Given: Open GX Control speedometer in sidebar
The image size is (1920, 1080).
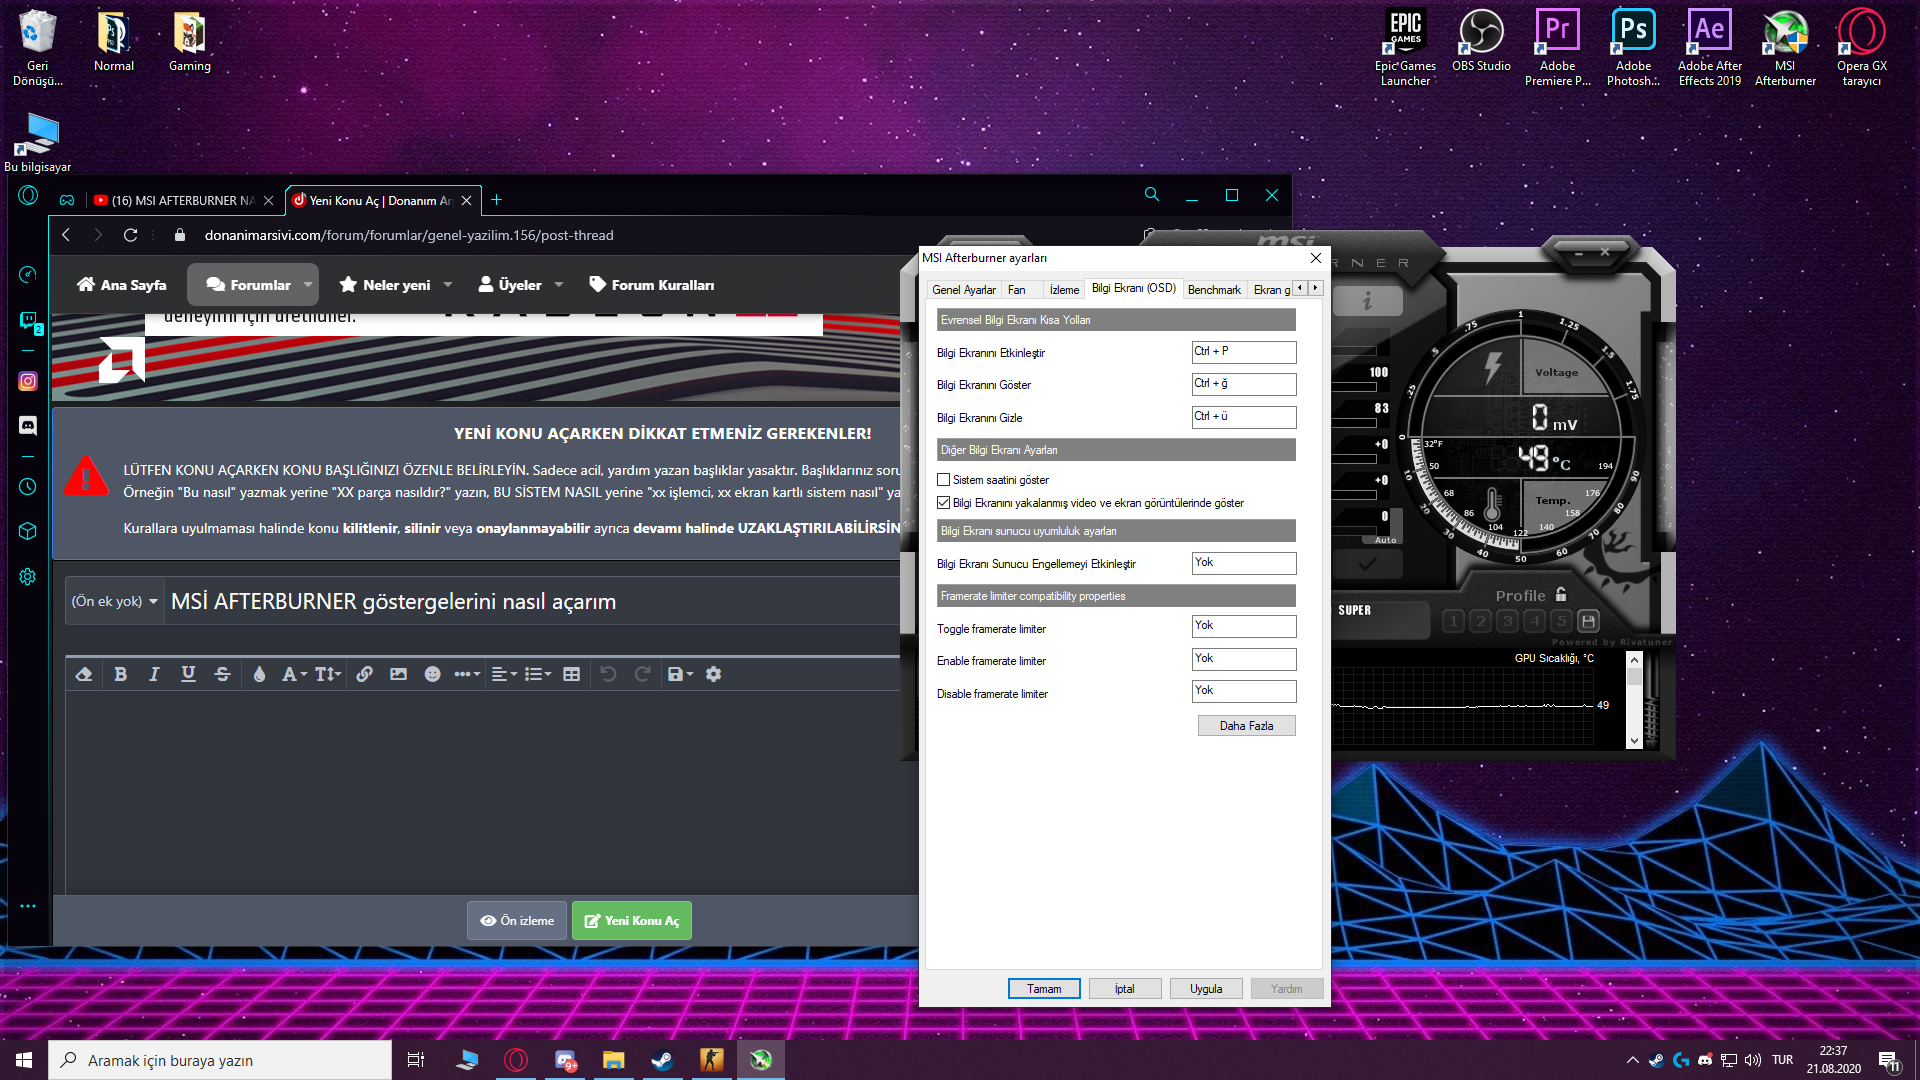Looking at the screenshot, I should (28, 274).
